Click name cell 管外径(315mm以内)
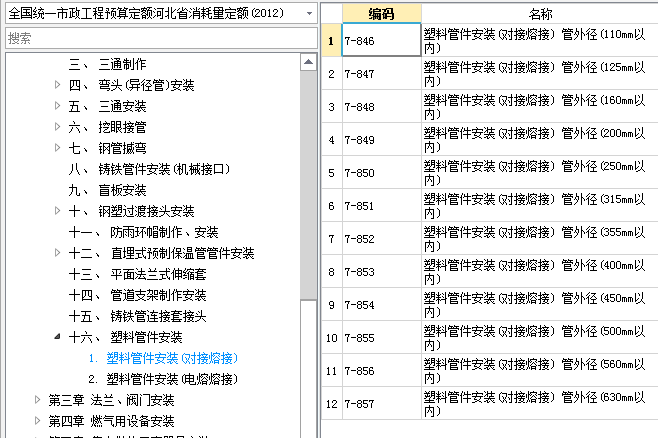The width and height of the screenshot is (658, 438). 540,206
